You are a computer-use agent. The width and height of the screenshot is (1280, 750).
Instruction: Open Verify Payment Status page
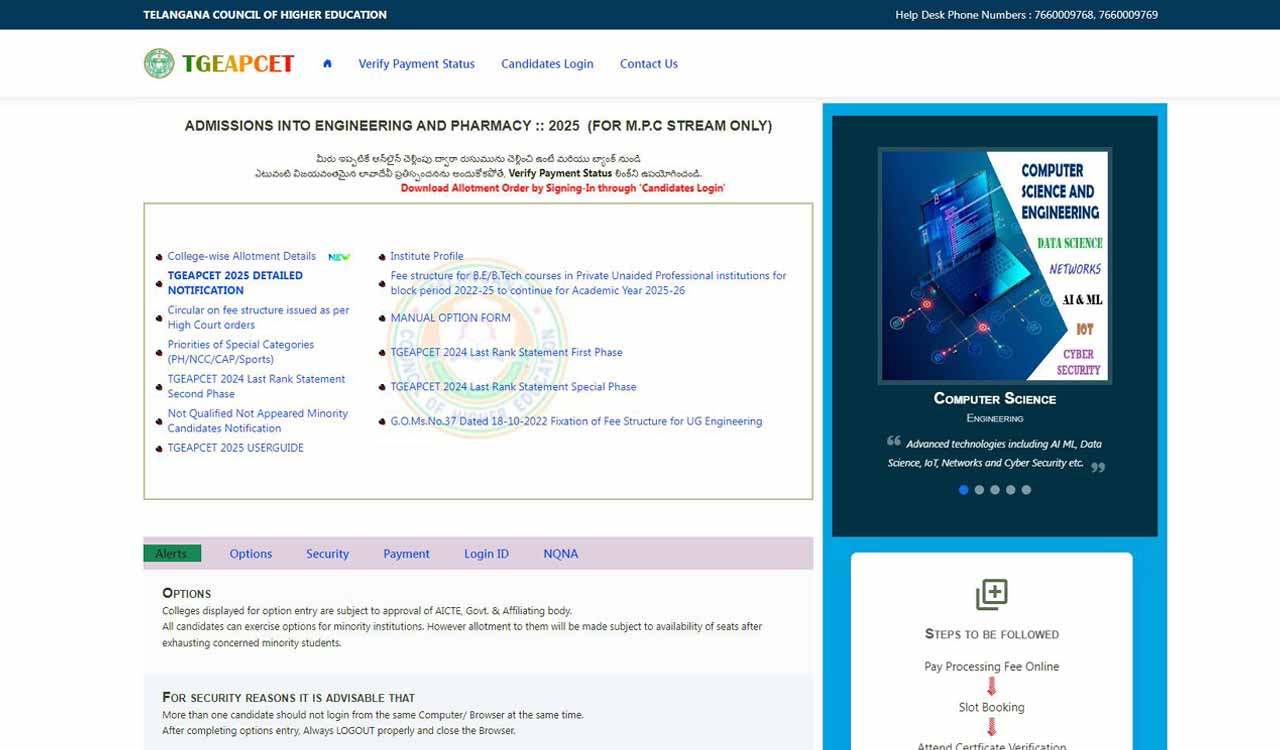tap(416, 64)
